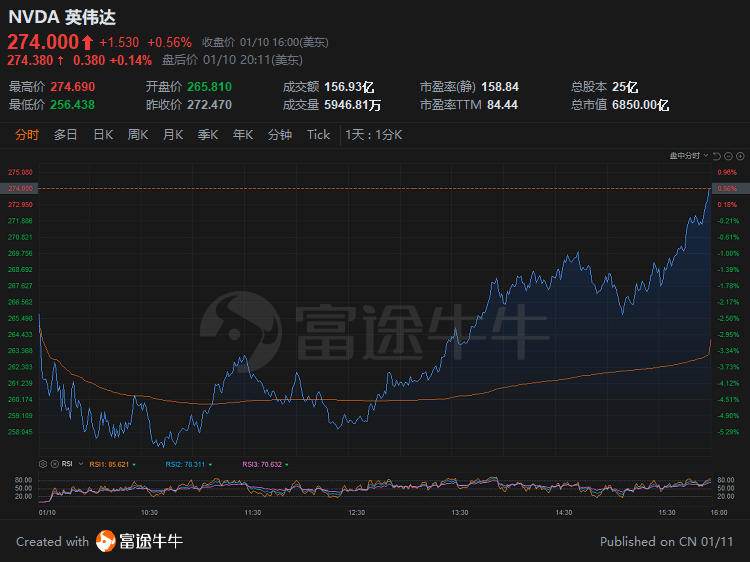Click the 总股本 value 25亿

pos(625,87)
